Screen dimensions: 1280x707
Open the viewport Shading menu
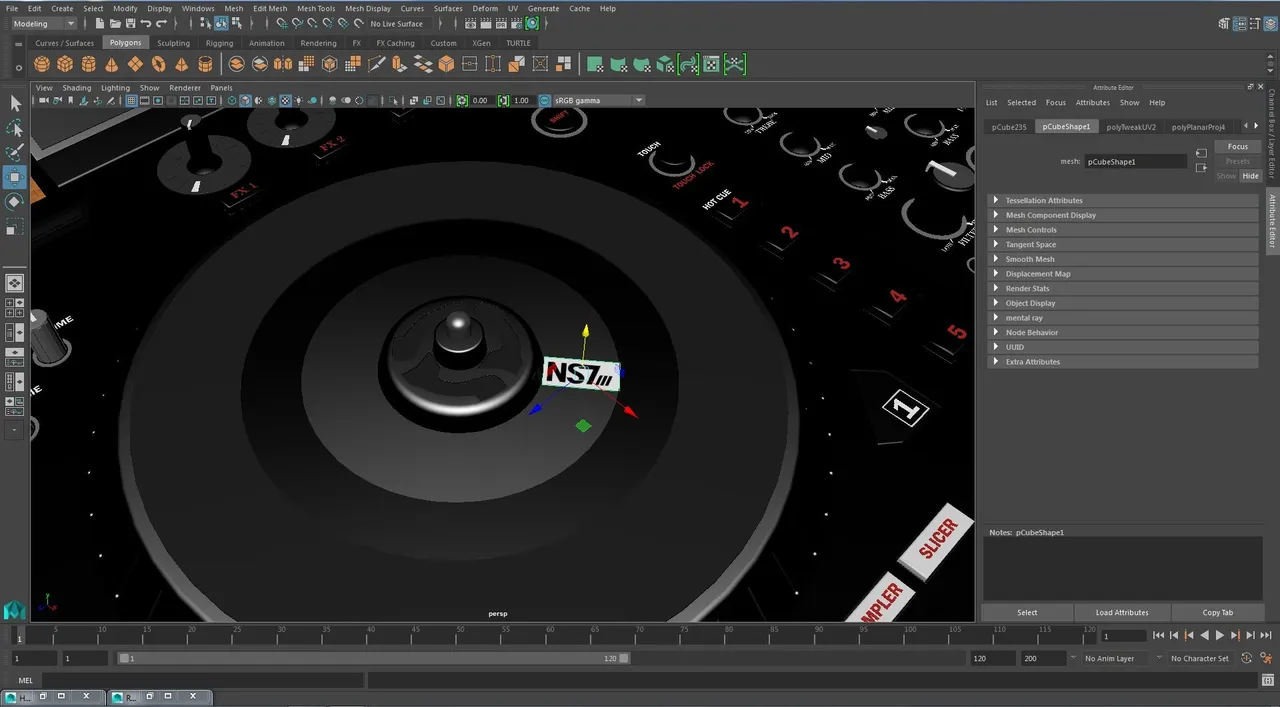(x=76, y=88)
